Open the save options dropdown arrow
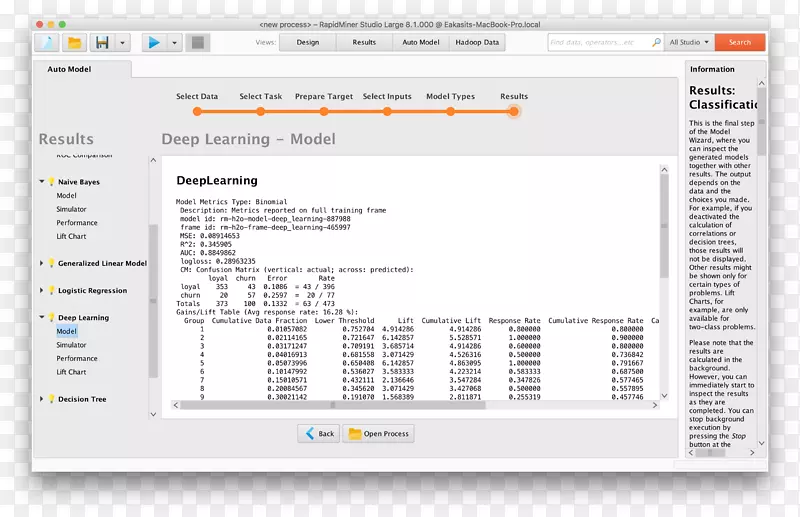Image resolution: width=800 pixels, height=517 pixels. (122, 43)
